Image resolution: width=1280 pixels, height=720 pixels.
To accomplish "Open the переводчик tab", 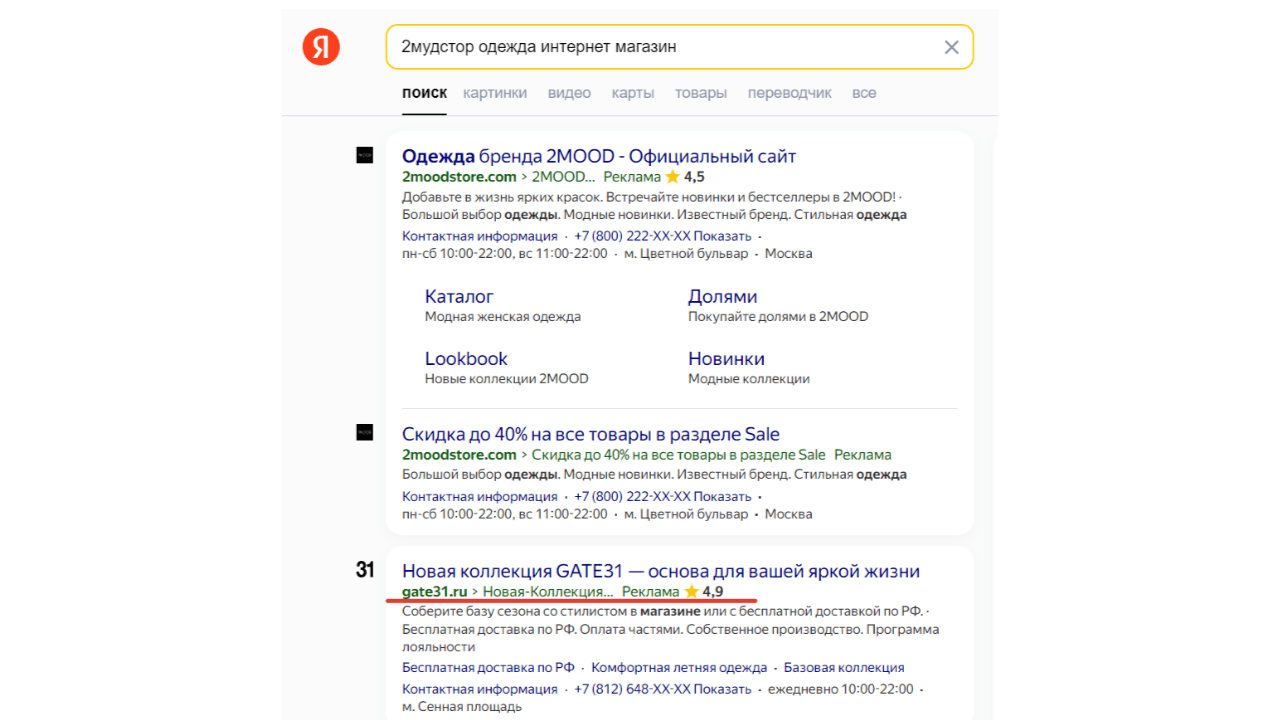I will click(x=789, y=93).
